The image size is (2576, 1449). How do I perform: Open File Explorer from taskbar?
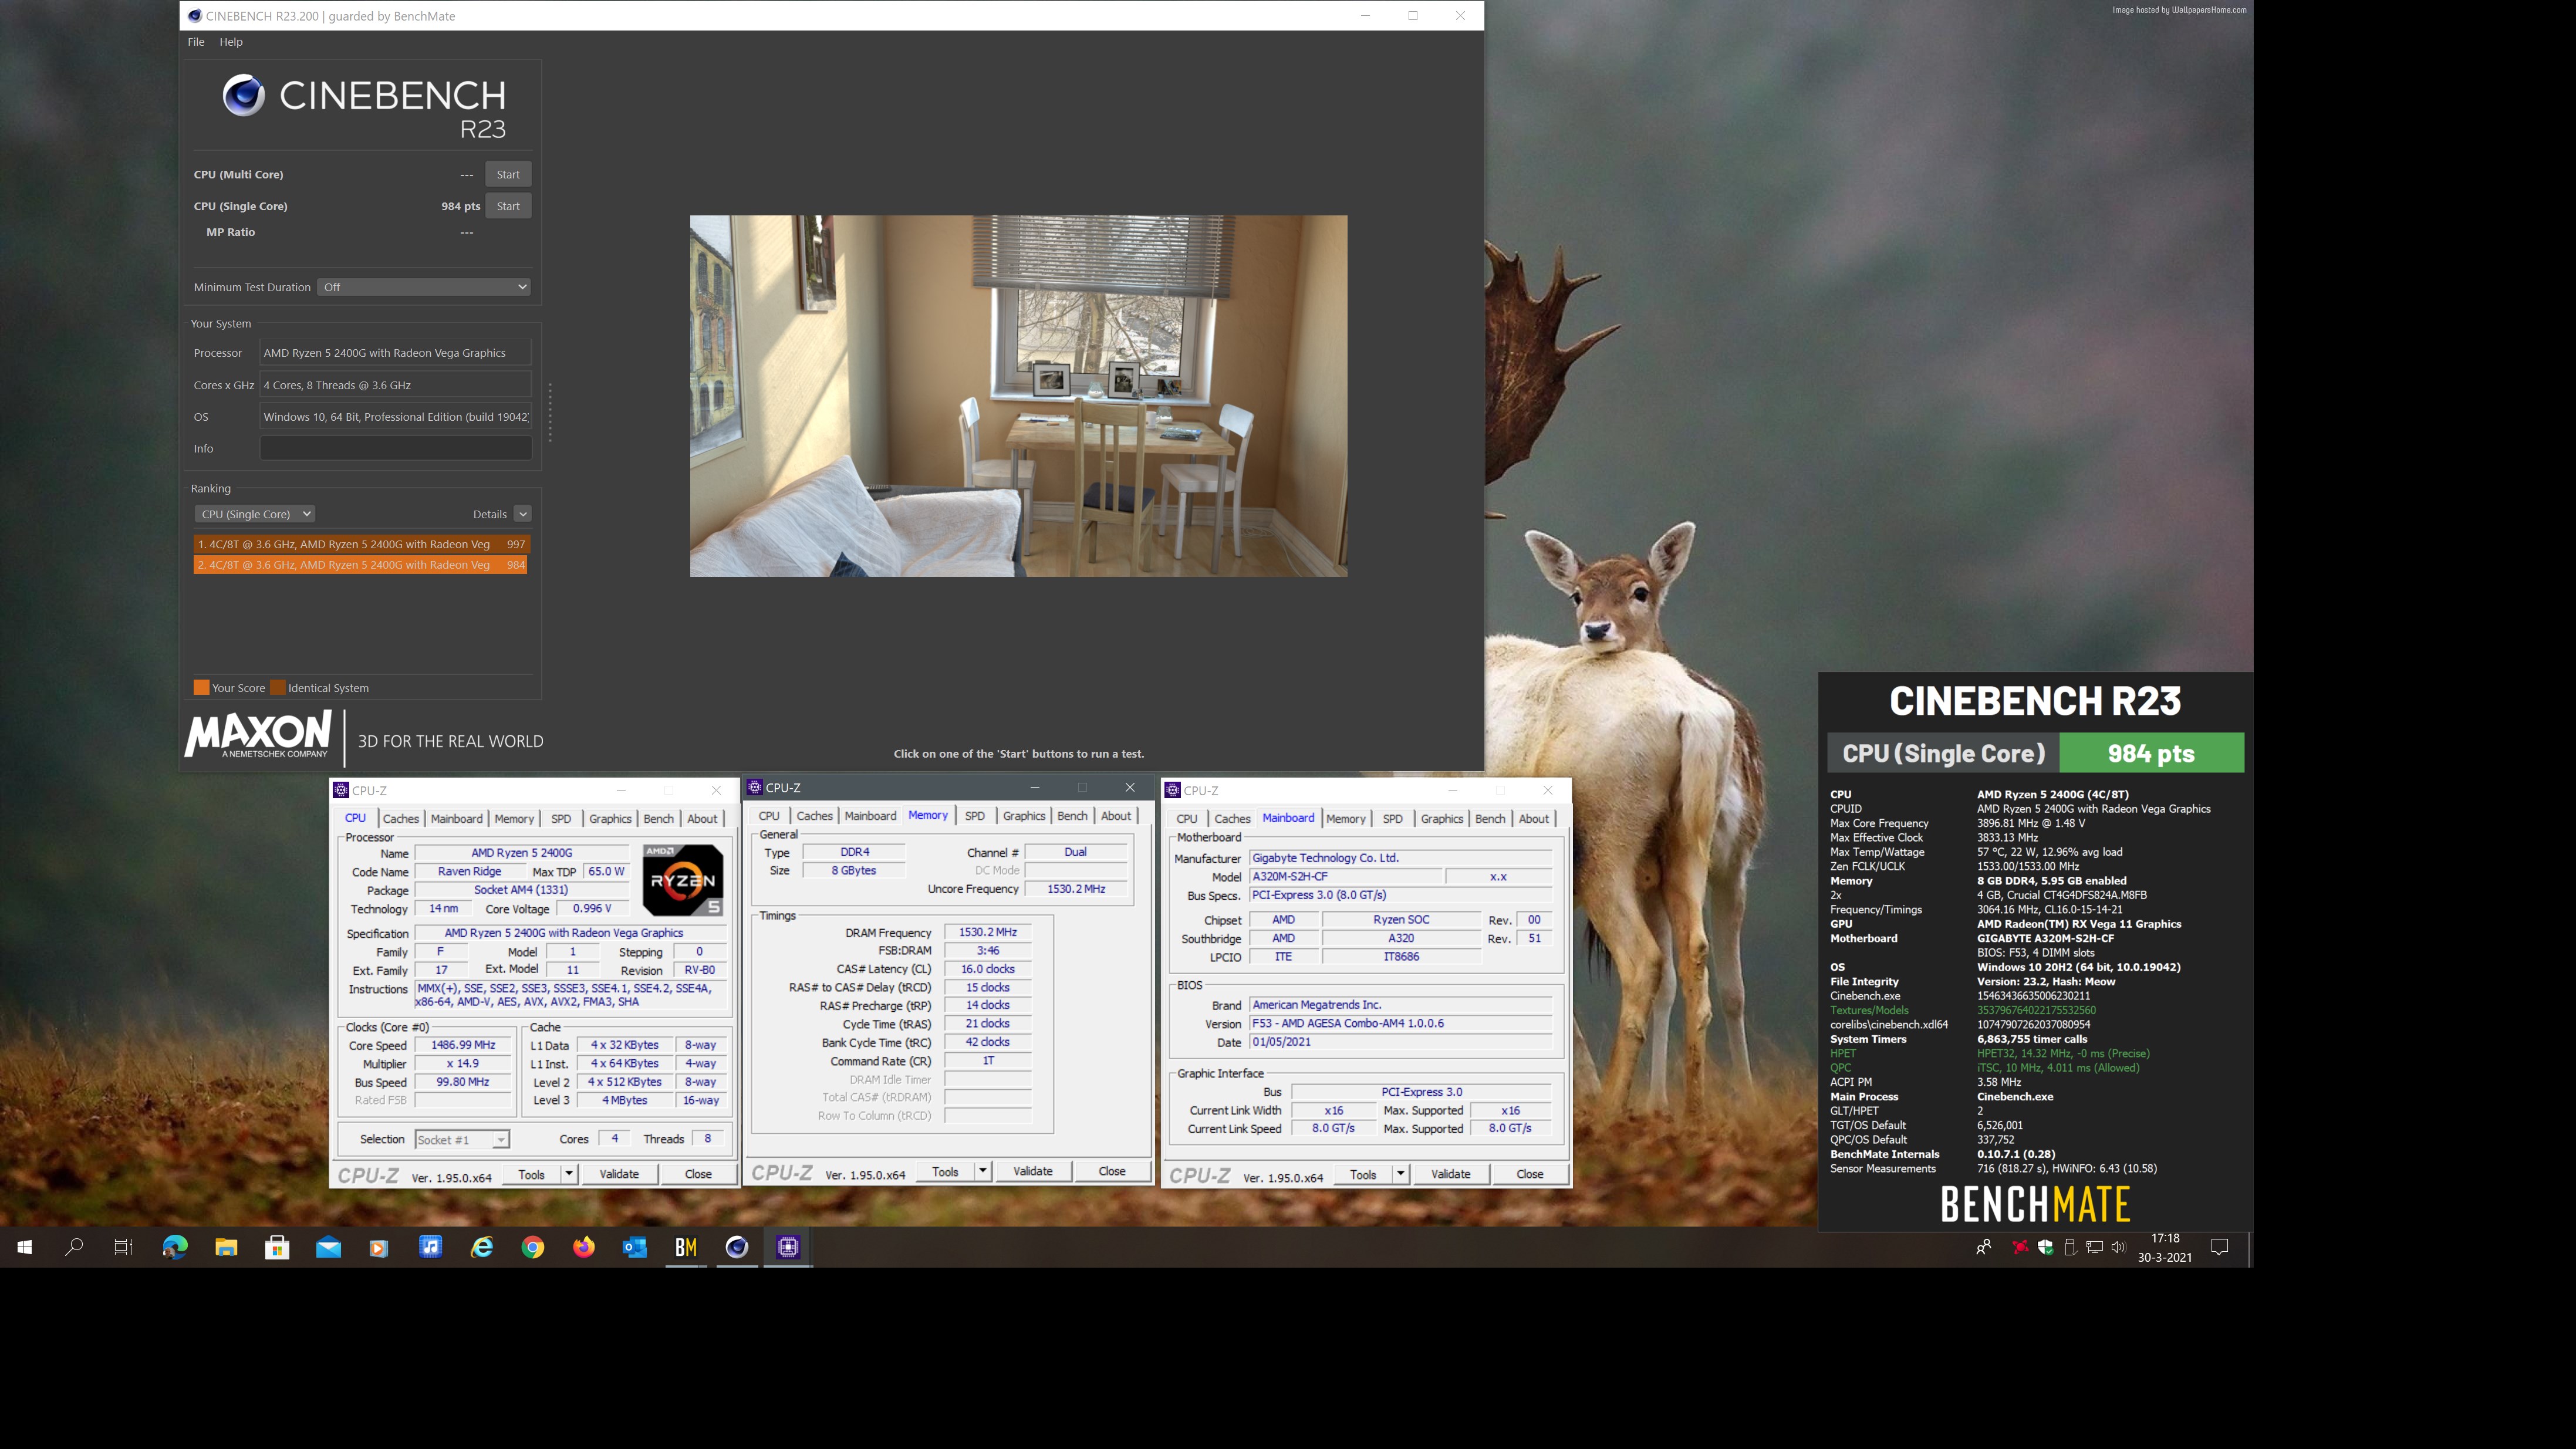point(226,1247)
